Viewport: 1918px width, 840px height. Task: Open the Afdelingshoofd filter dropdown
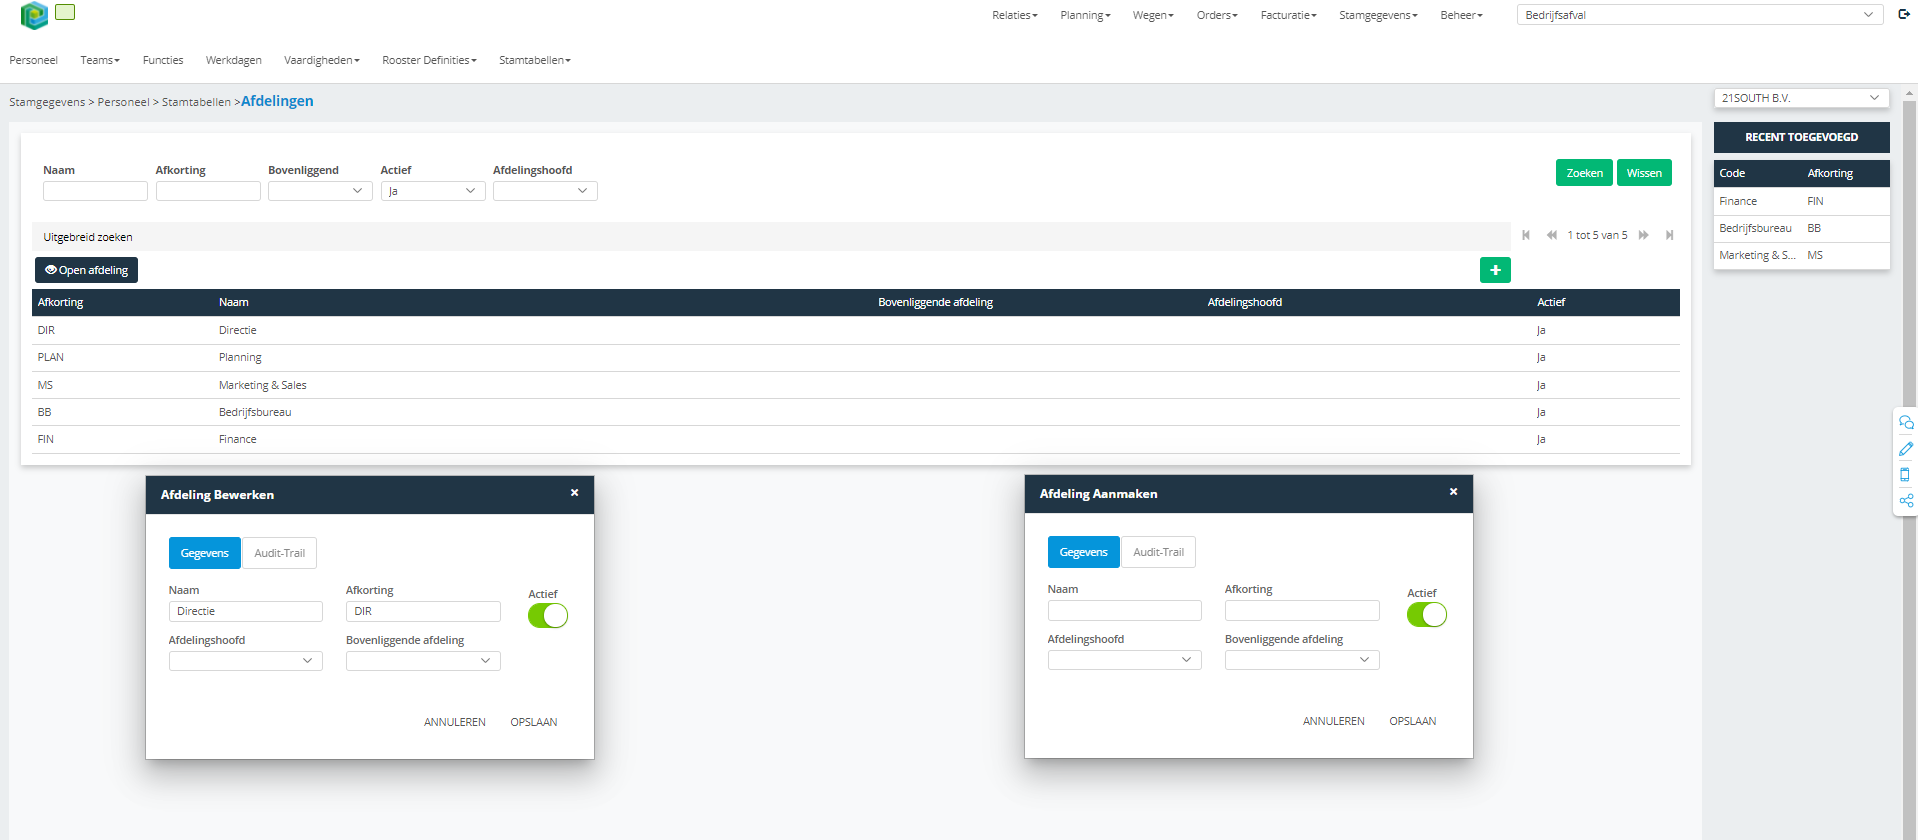click(x=545, y=191)
